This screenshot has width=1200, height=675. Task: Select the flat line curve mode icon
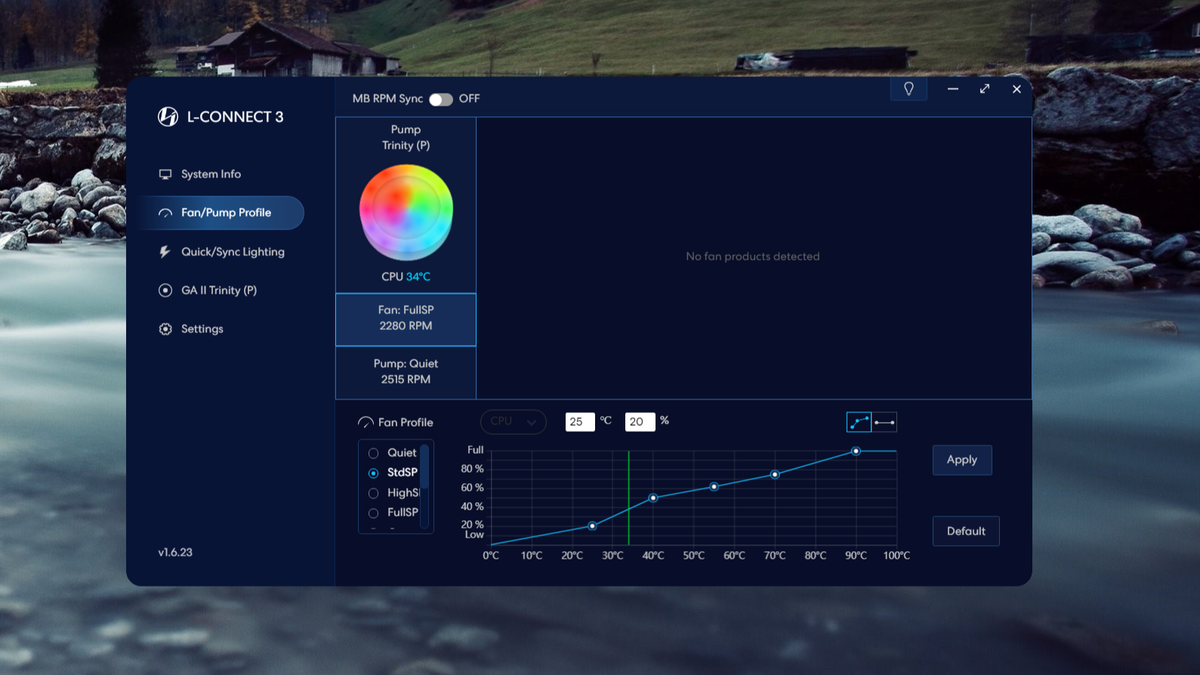884,422
